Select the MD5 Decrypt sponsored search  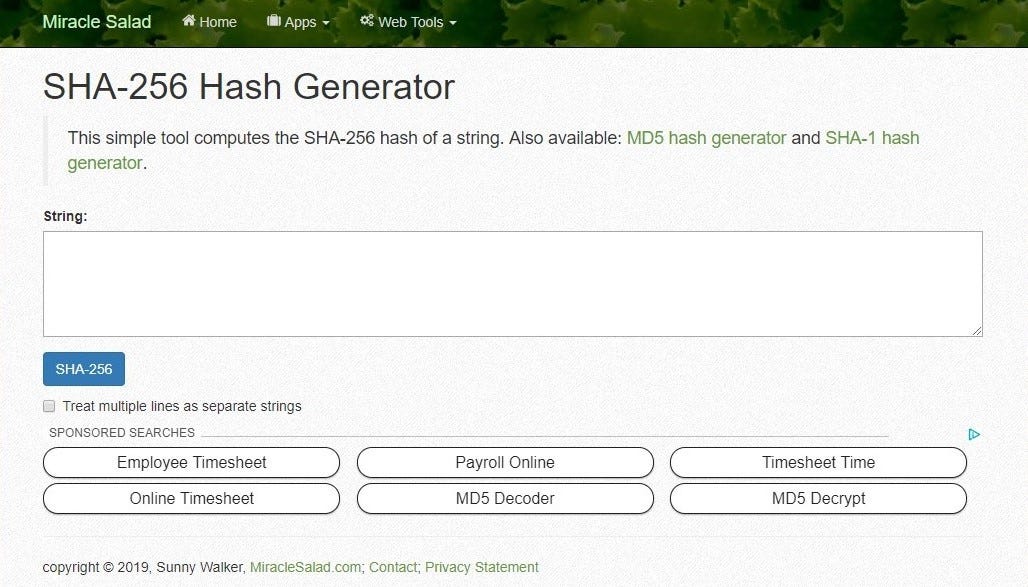(818, 498)
